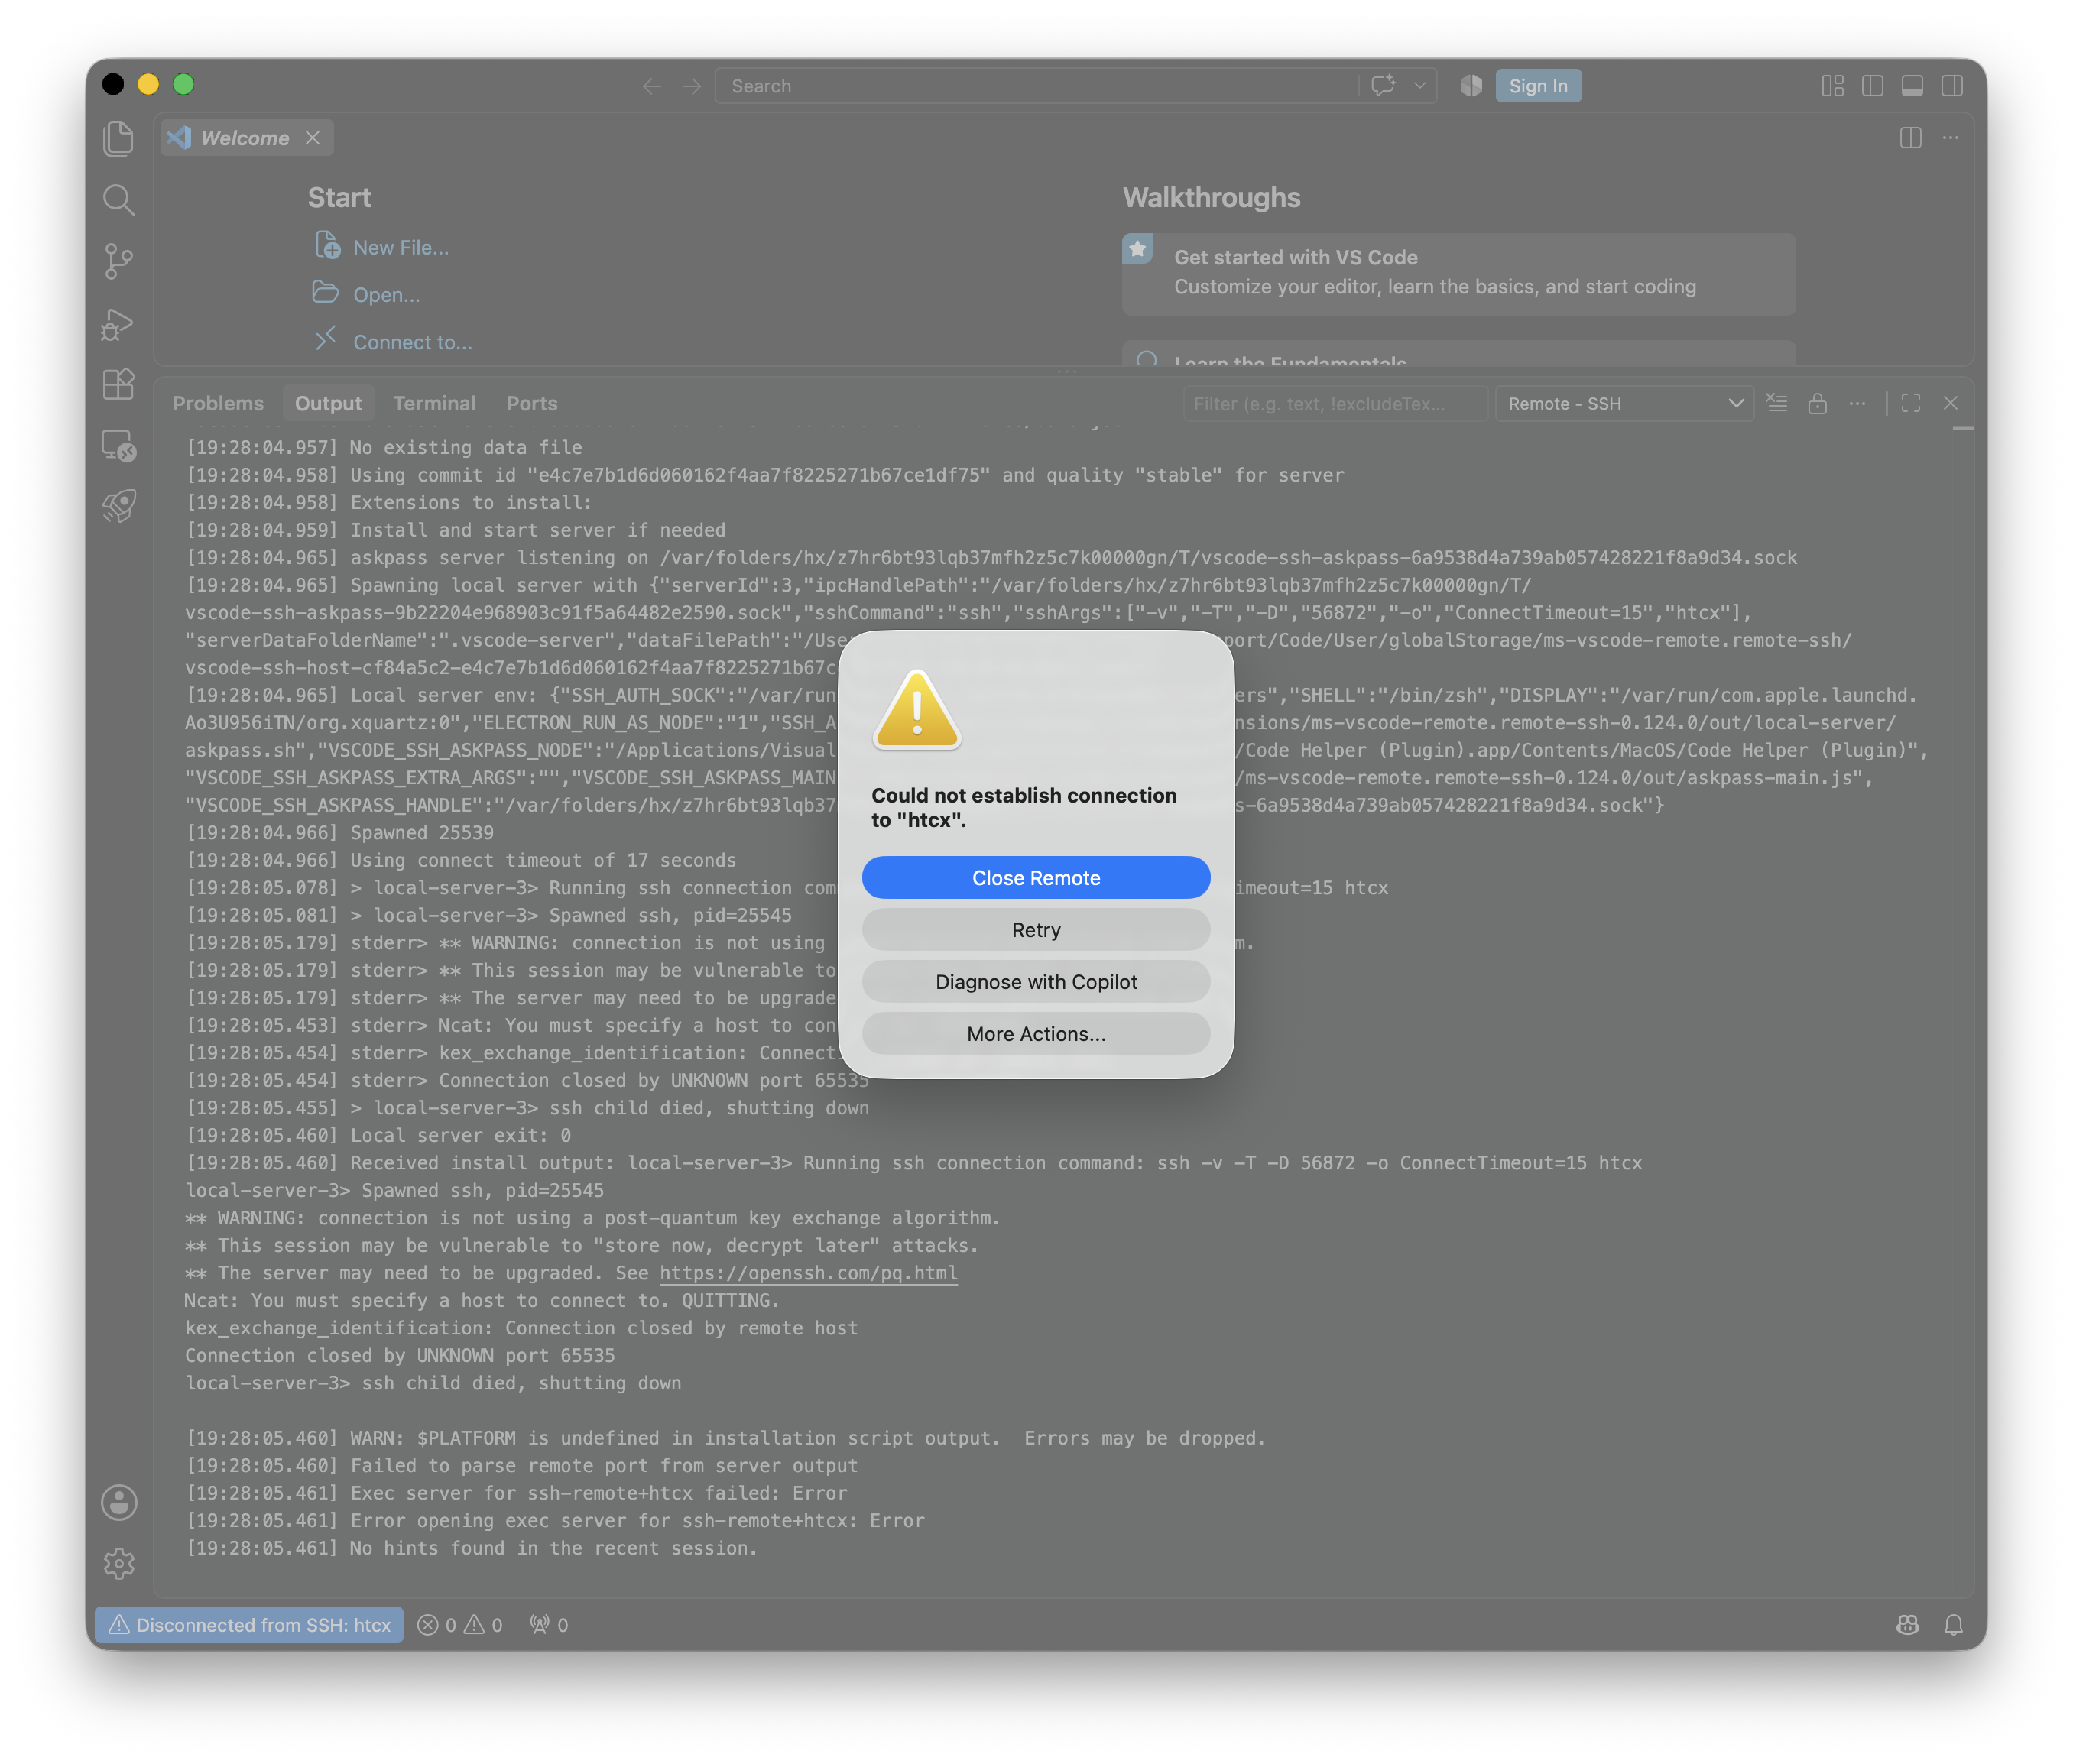Toggle the primary side bar

coord(1873,86)
